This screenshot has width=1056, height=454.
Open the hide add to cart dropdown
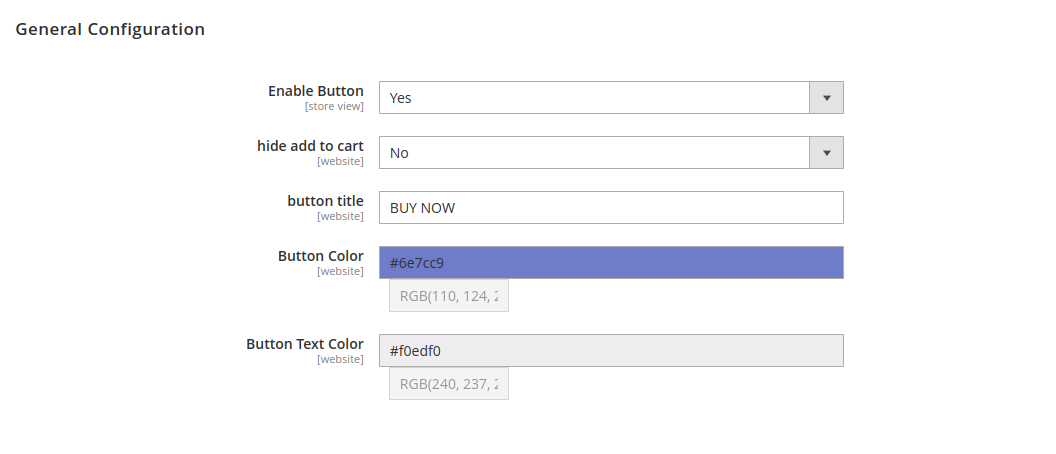594,153
